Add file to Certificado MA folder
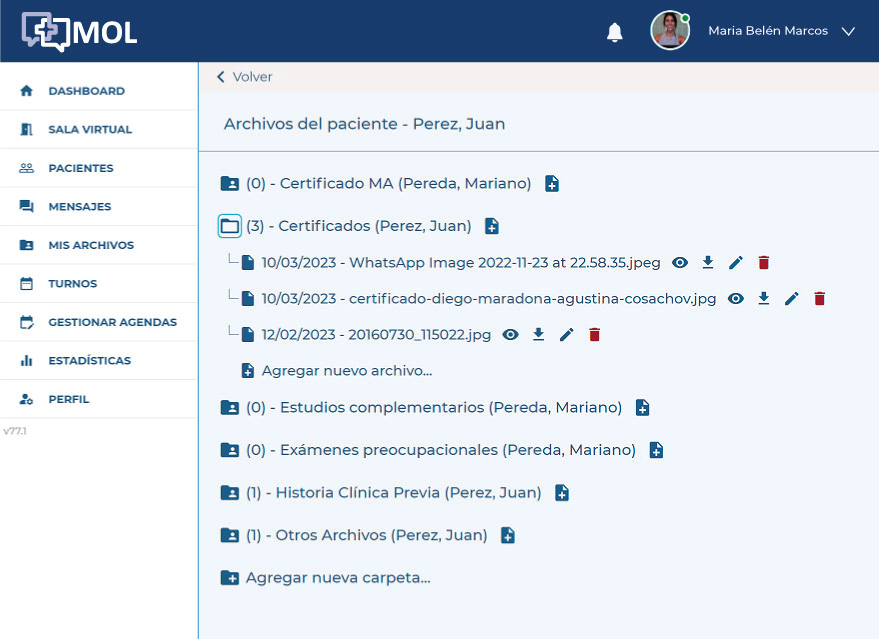 point(552,183)
